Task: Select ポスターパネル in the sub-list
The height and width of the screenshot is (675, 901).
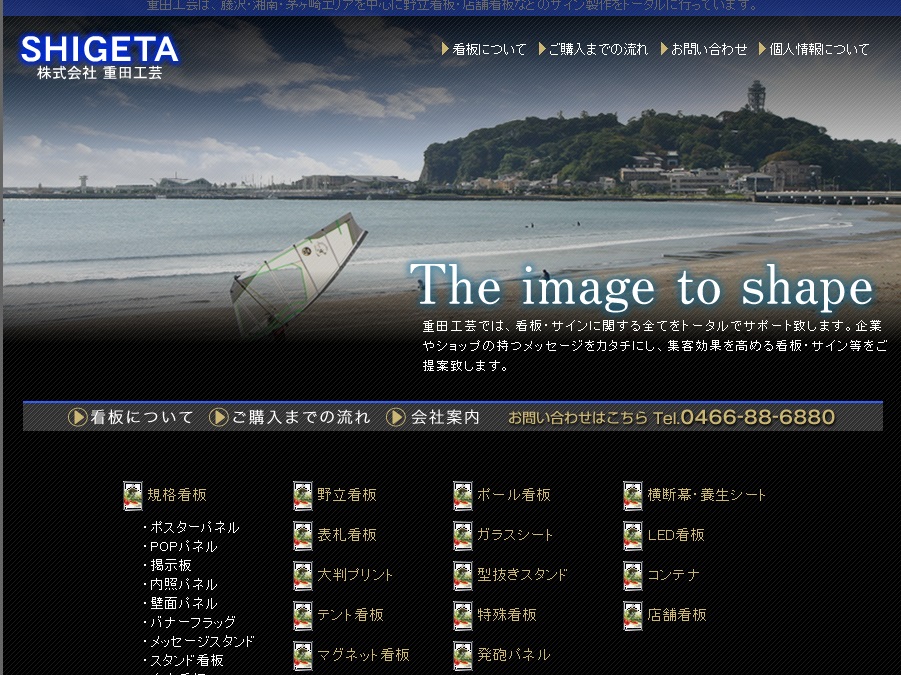Action: [x=194, y=527]
